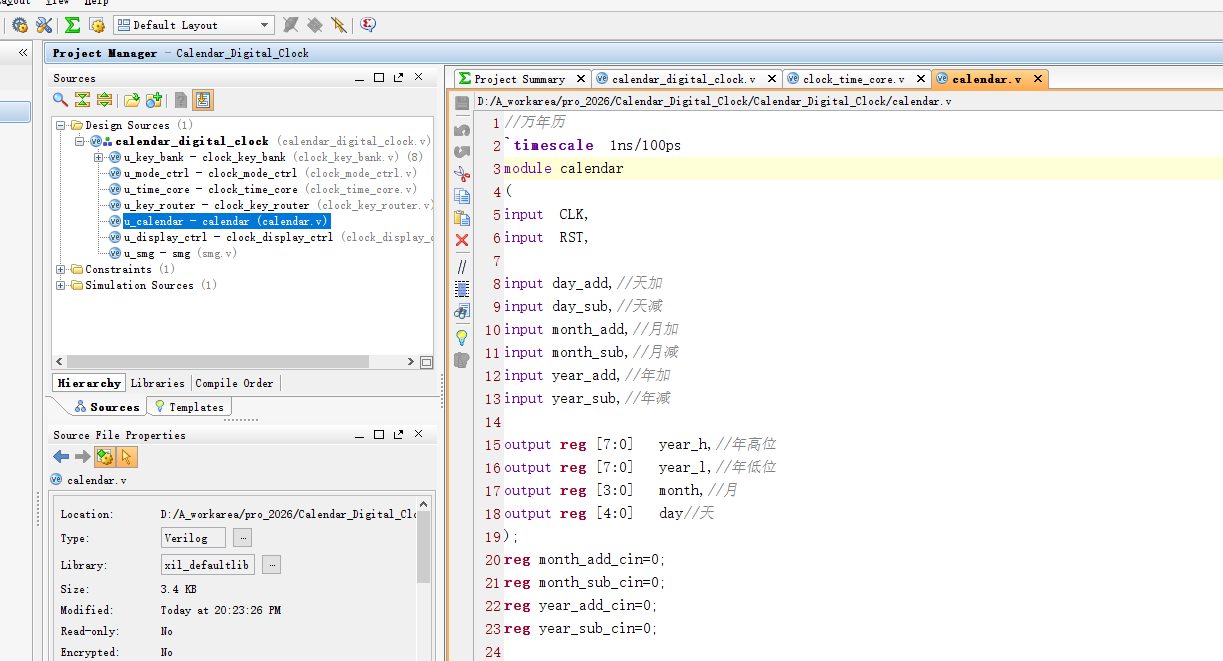This screenshot has height=661, width=1223.
Task: Click Collapse All icon in Sources panel
Action: point(82,100)
